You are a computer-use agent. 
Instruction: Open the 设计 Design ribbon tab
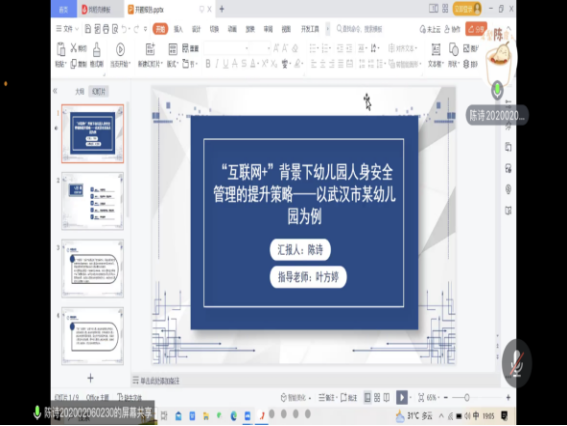click(x=196, y=29)
